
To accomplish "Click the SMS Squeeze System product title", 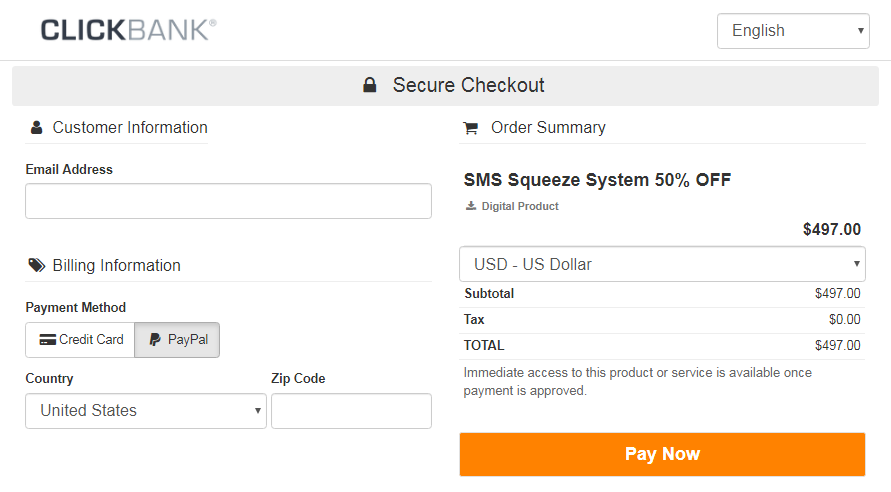I will click(x=597, y=181).
